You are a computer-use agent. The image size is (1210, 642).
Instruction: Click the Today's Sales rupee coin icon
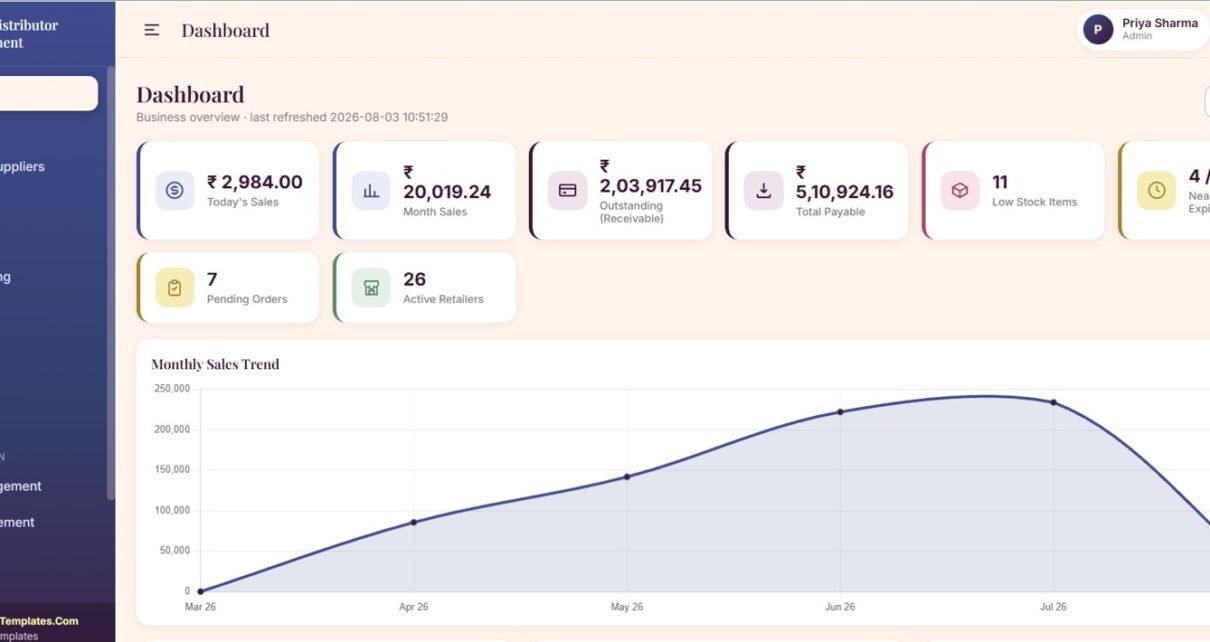(175, 190)
